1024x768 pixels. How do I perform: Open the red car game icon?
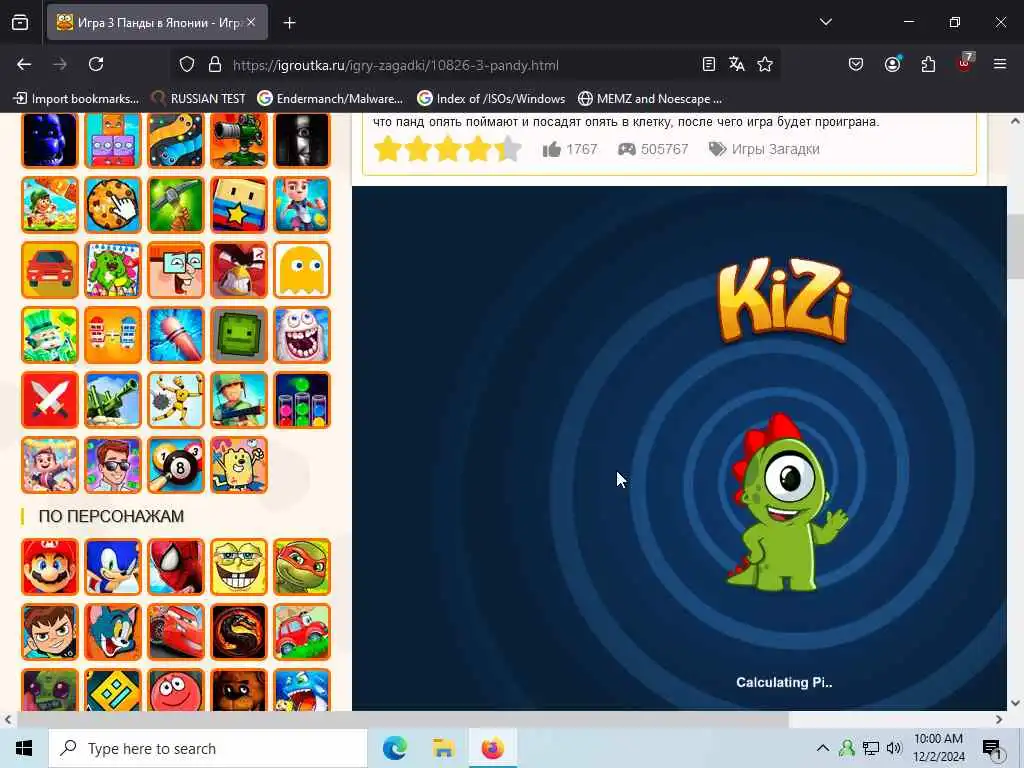point(50,270)
